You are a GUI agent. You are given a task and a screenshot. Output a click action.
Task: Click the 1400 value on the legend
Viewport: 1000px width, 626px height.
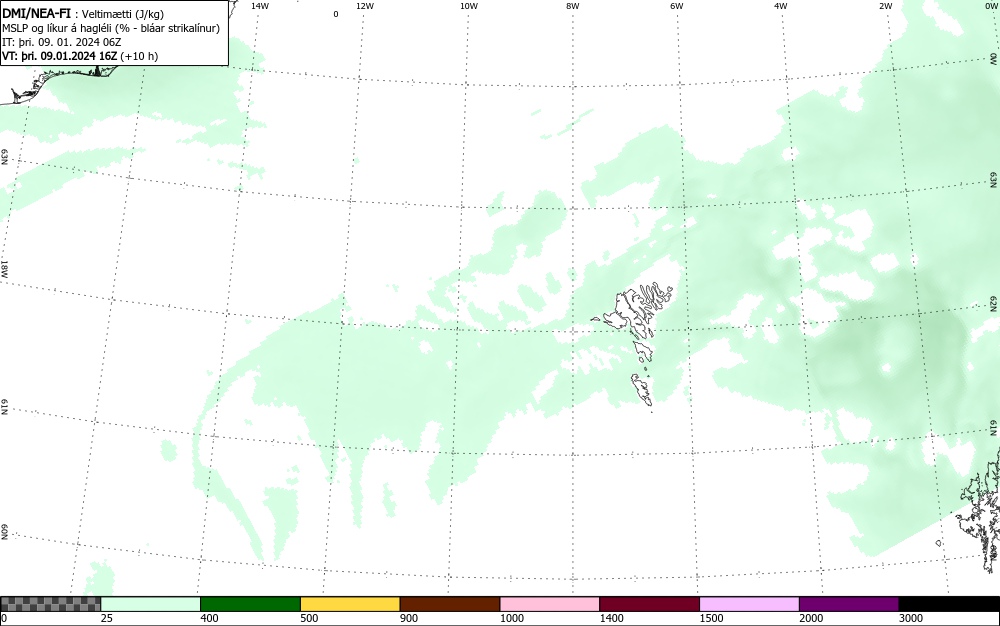[611, 618]
